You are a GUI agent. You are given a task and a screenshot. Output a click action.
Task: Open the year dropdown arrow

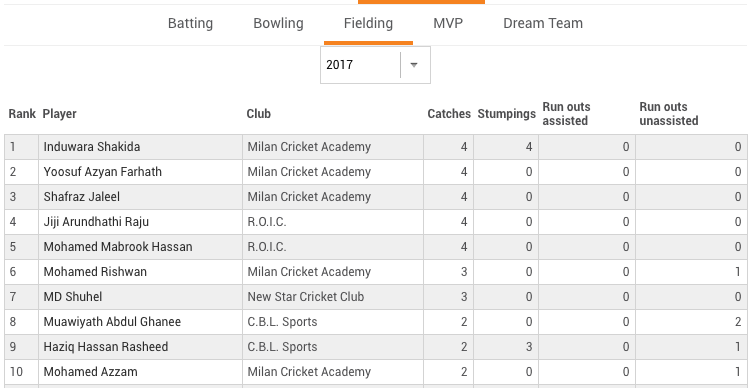(x=414, y=65)
